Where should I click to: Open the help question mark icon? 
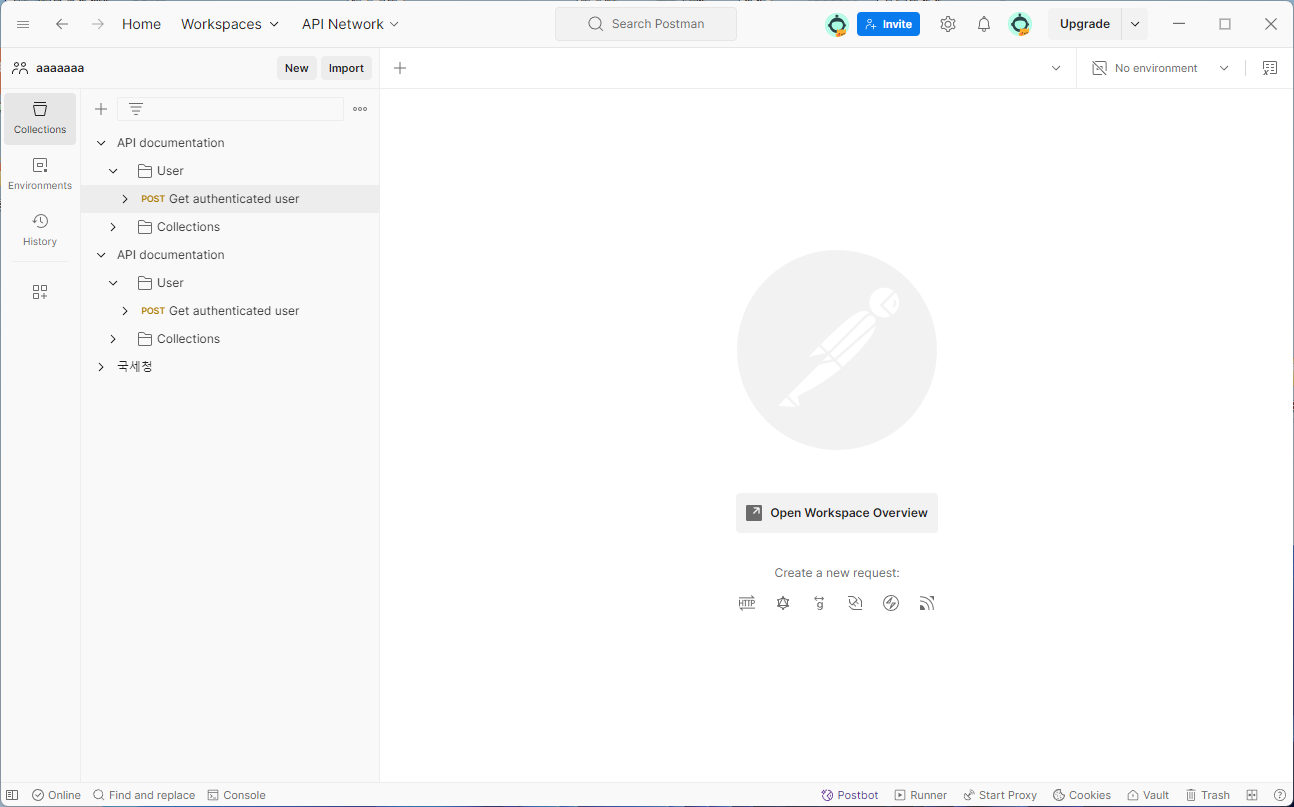point(1280,795)
